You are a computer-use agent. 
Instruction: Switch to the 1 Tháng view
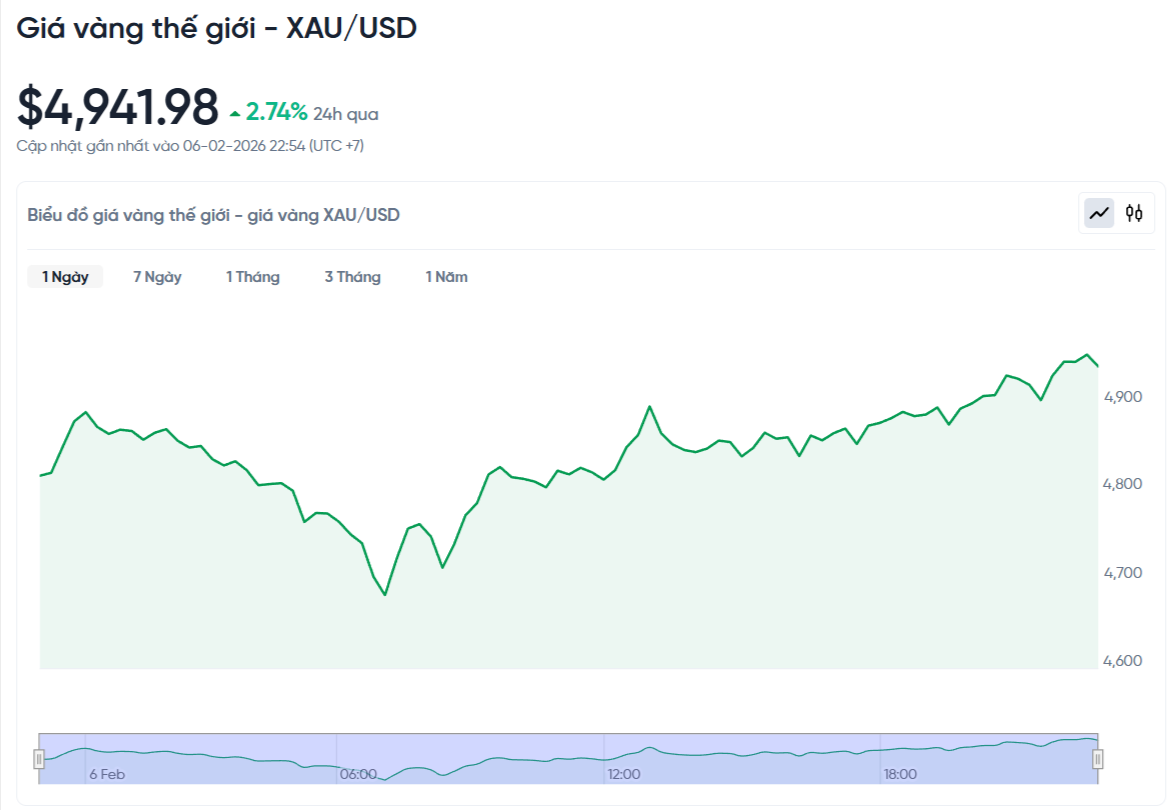(x=253, y=276)
